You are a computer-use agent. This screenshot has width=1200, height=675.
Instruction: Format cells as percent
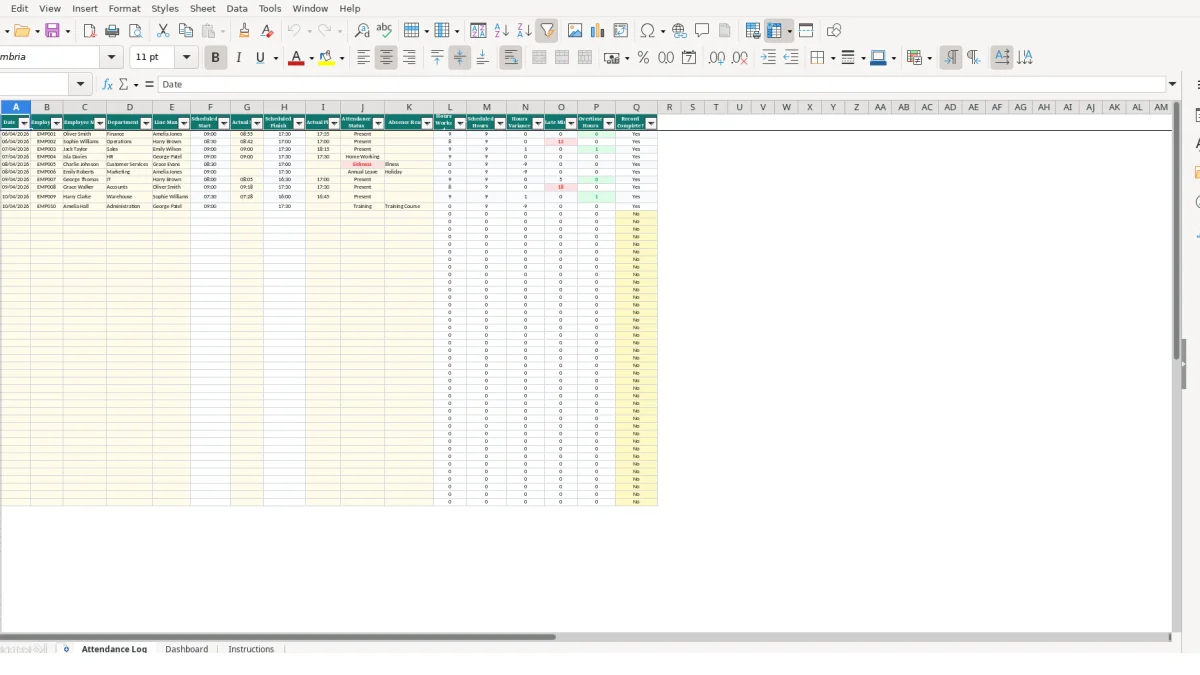click(643, 58)
